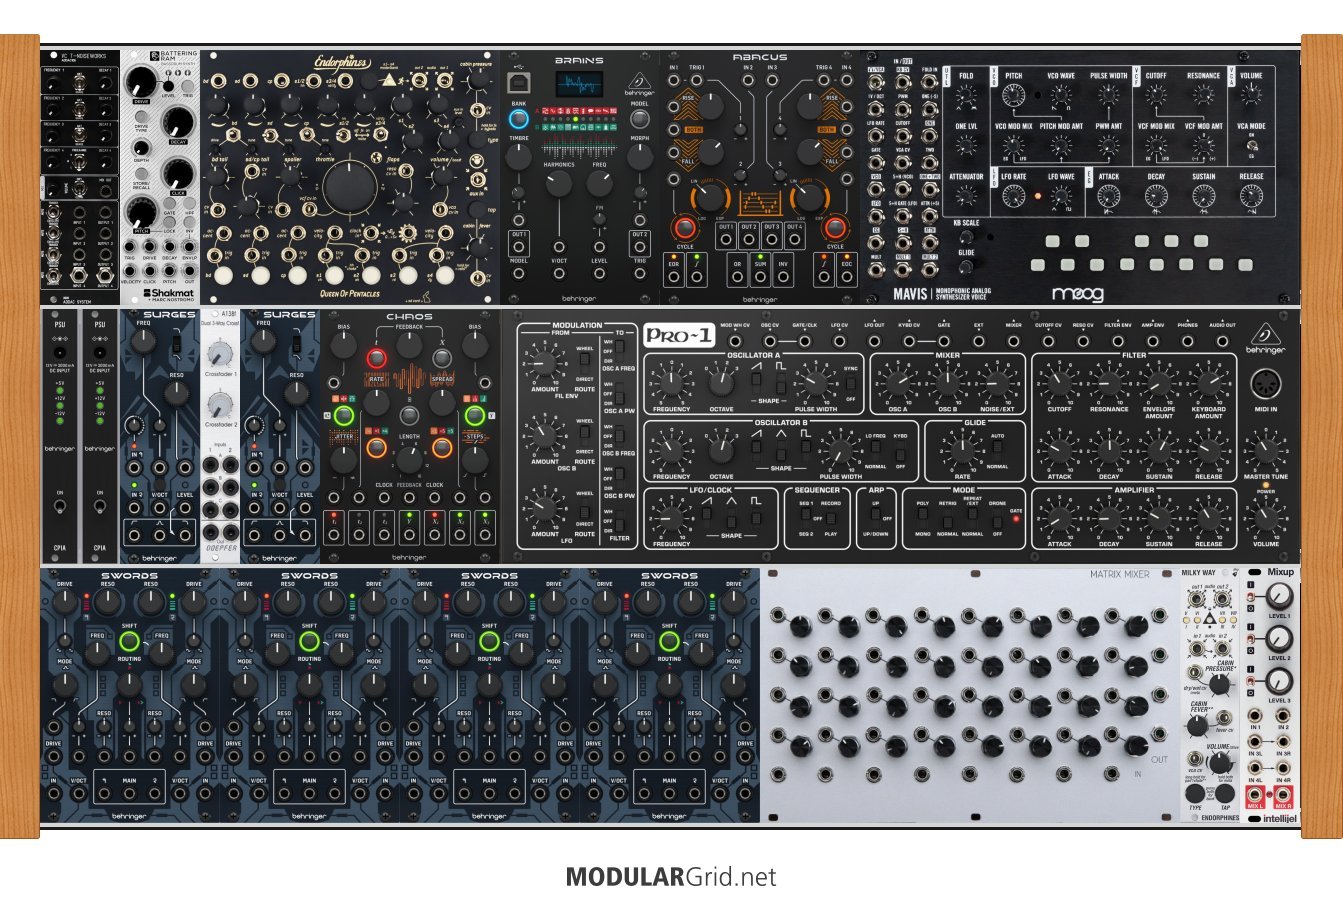This screenshot has width=1343, height=898.
Task: Select the MIDI IN socket on the Pro-1
Action: tap(1265, 385)
